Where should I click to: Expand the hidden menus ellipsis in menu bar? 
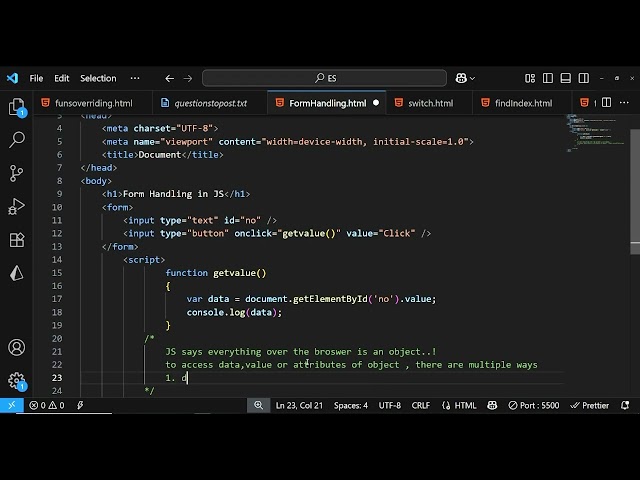tap(136, 78)
